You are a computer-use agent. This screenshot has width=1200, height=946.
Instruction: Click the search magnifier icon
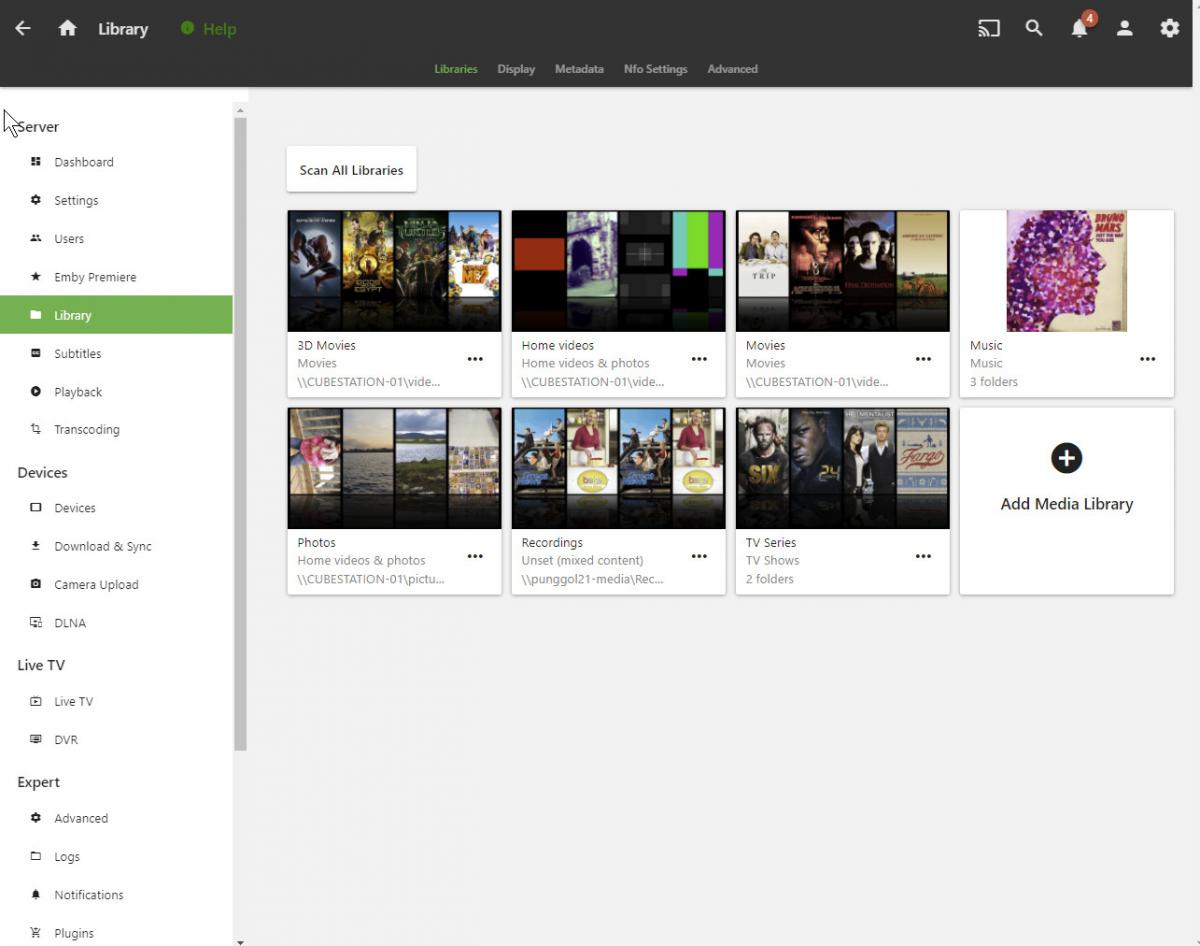(1034, 29)
